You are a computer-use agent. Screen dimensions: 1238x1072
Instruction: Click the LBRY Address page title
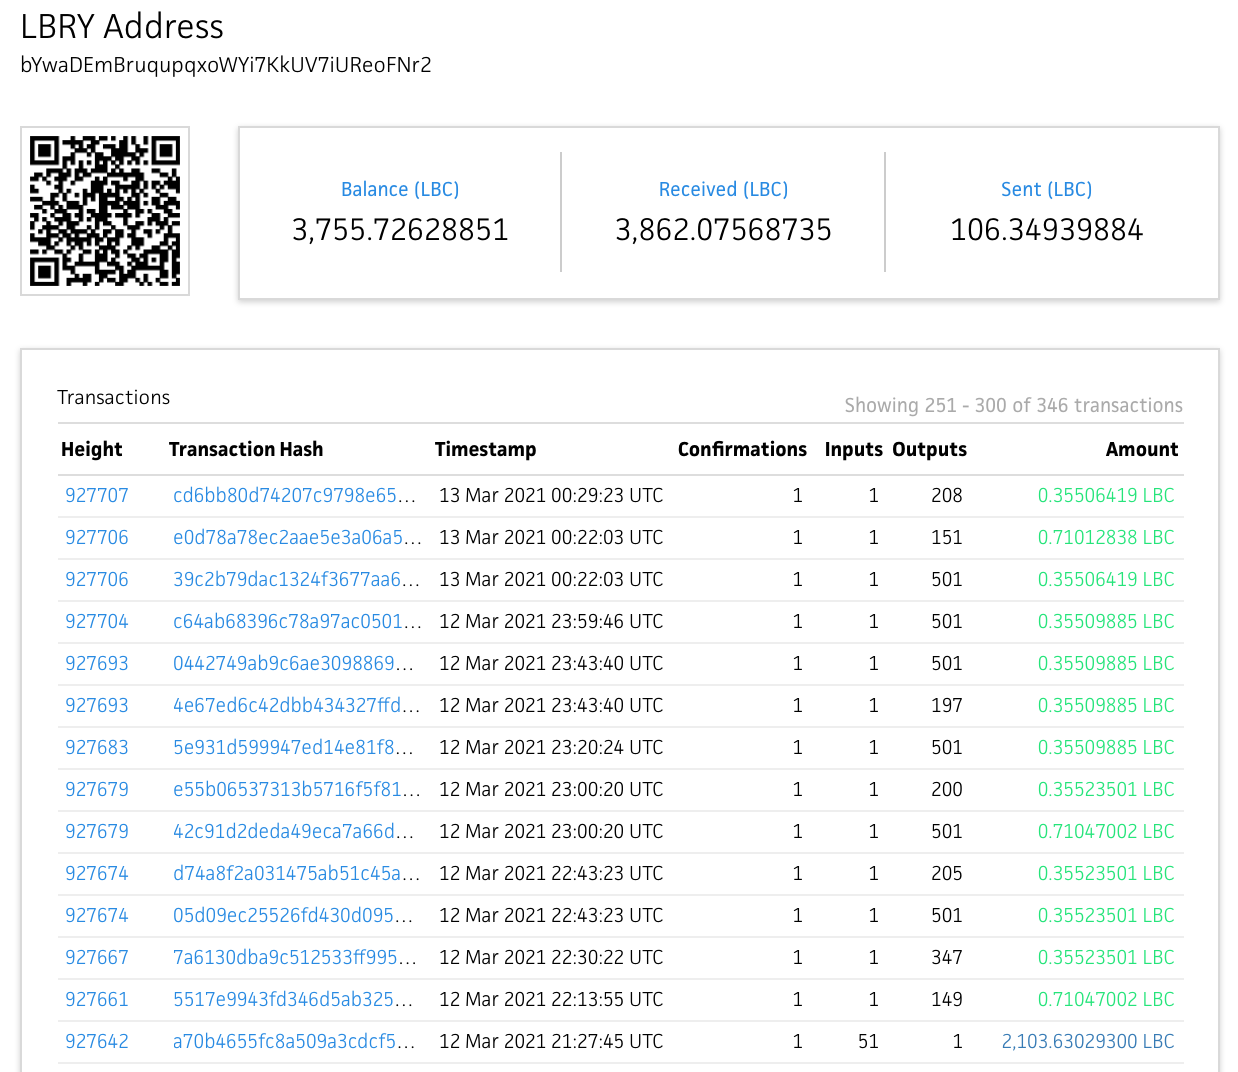point(122,26)
